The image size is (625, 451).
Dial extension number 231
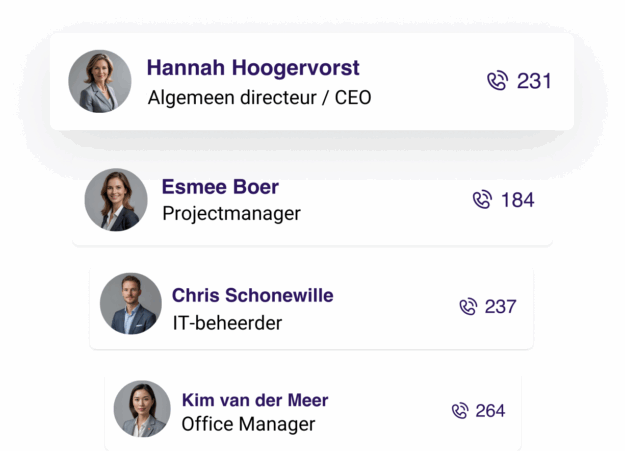click(534, 81)
